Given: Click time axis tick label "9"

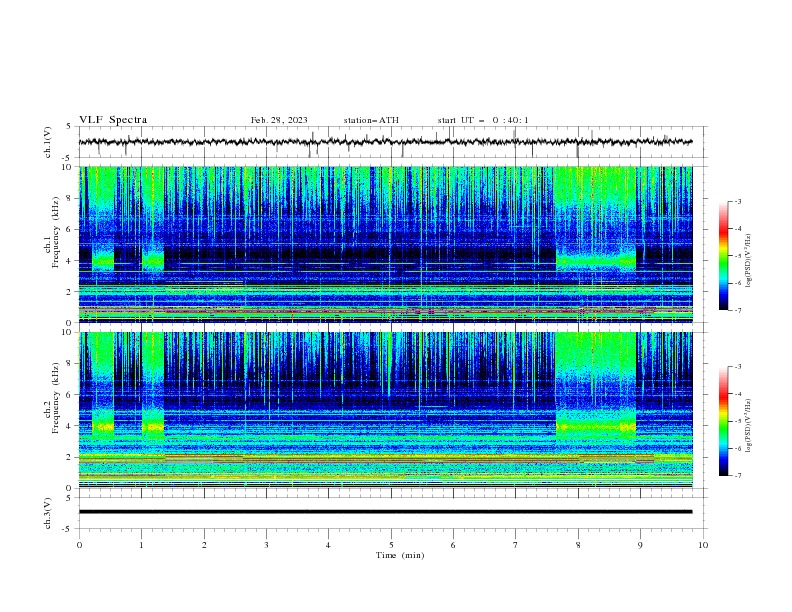Looking at the screenshot, I should 640,545.
